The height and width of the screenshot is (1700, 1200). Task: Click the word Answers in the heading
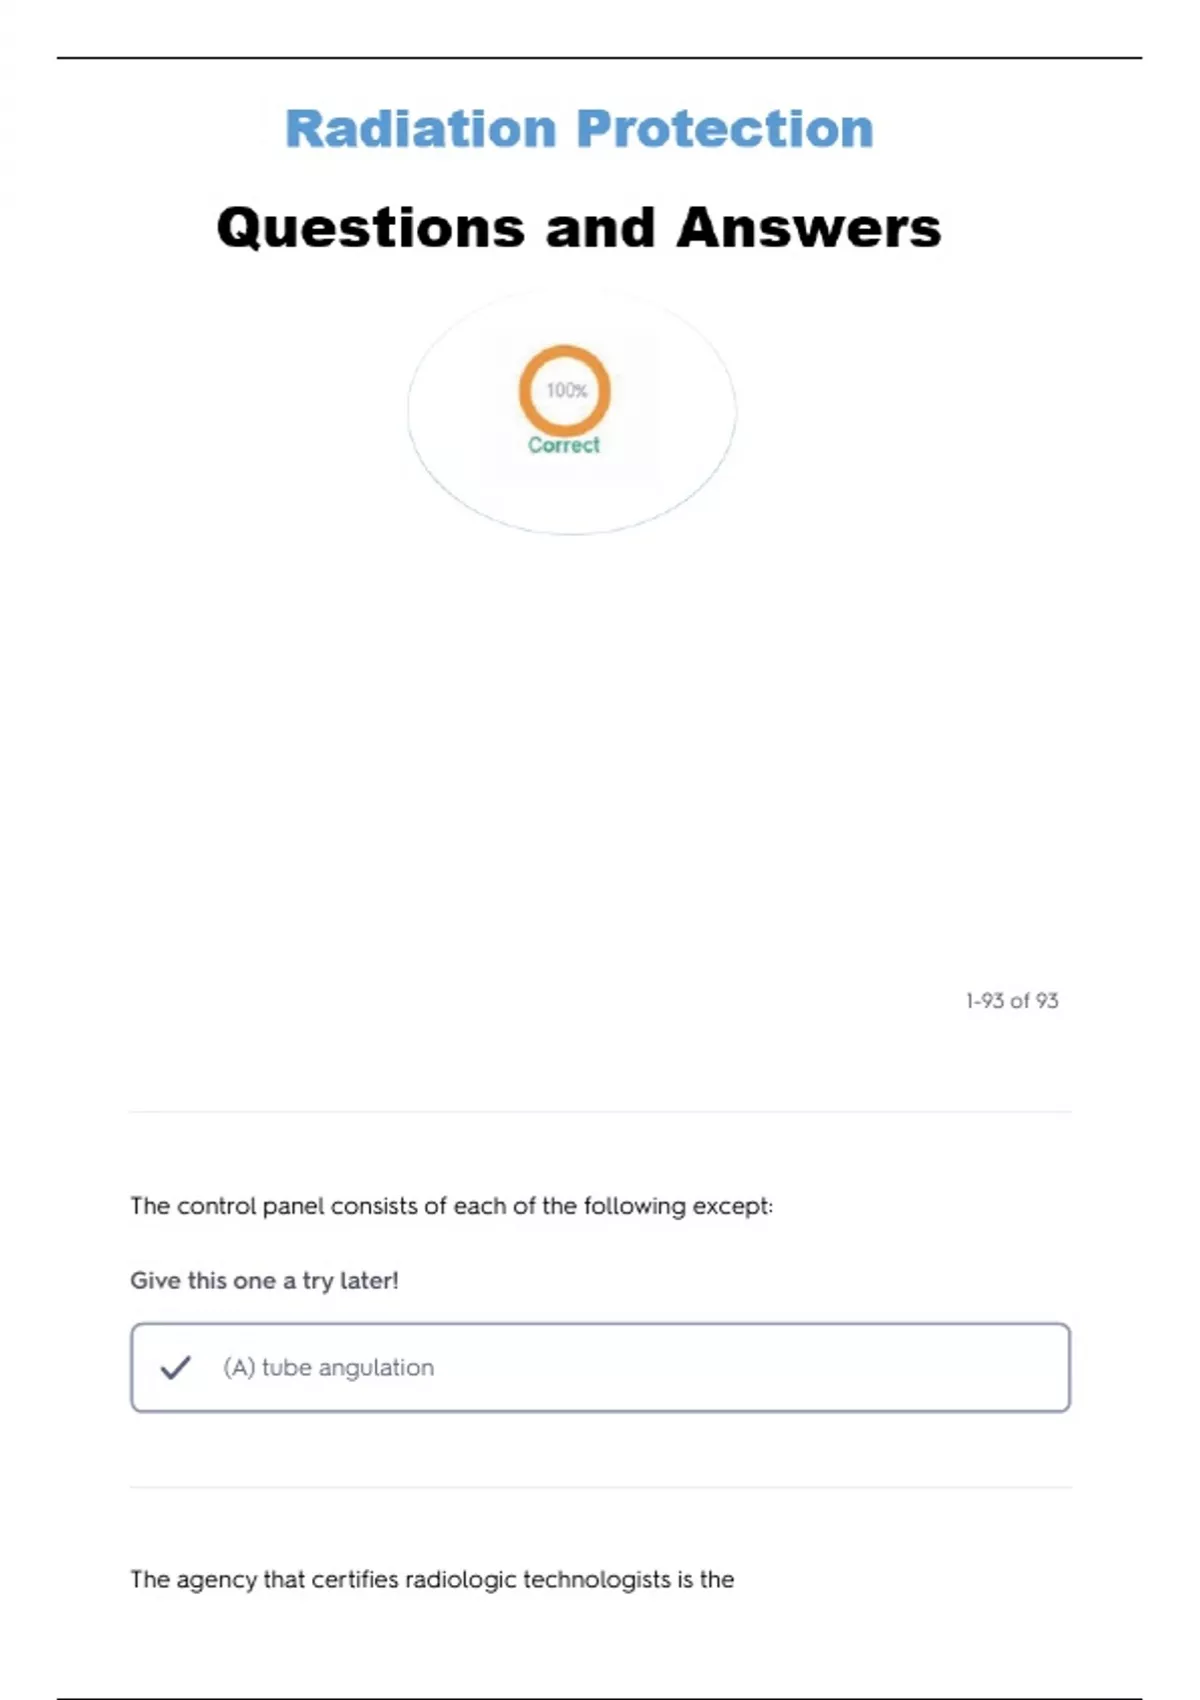tap(809, 228)
